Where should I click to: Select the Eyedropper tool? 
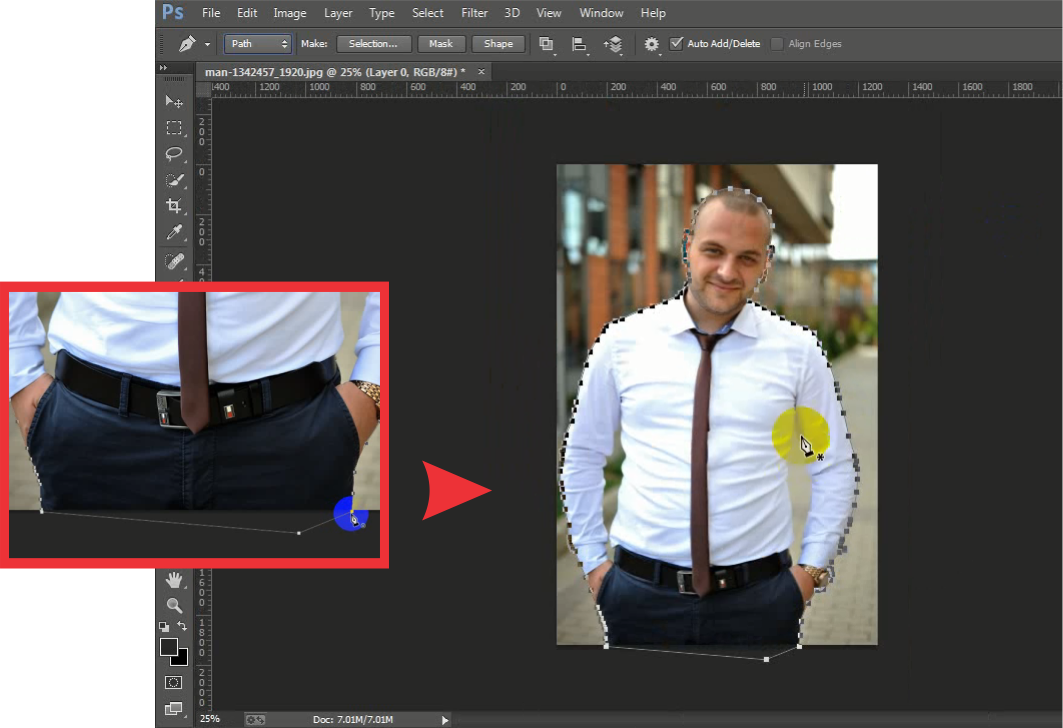pos(174,232)
